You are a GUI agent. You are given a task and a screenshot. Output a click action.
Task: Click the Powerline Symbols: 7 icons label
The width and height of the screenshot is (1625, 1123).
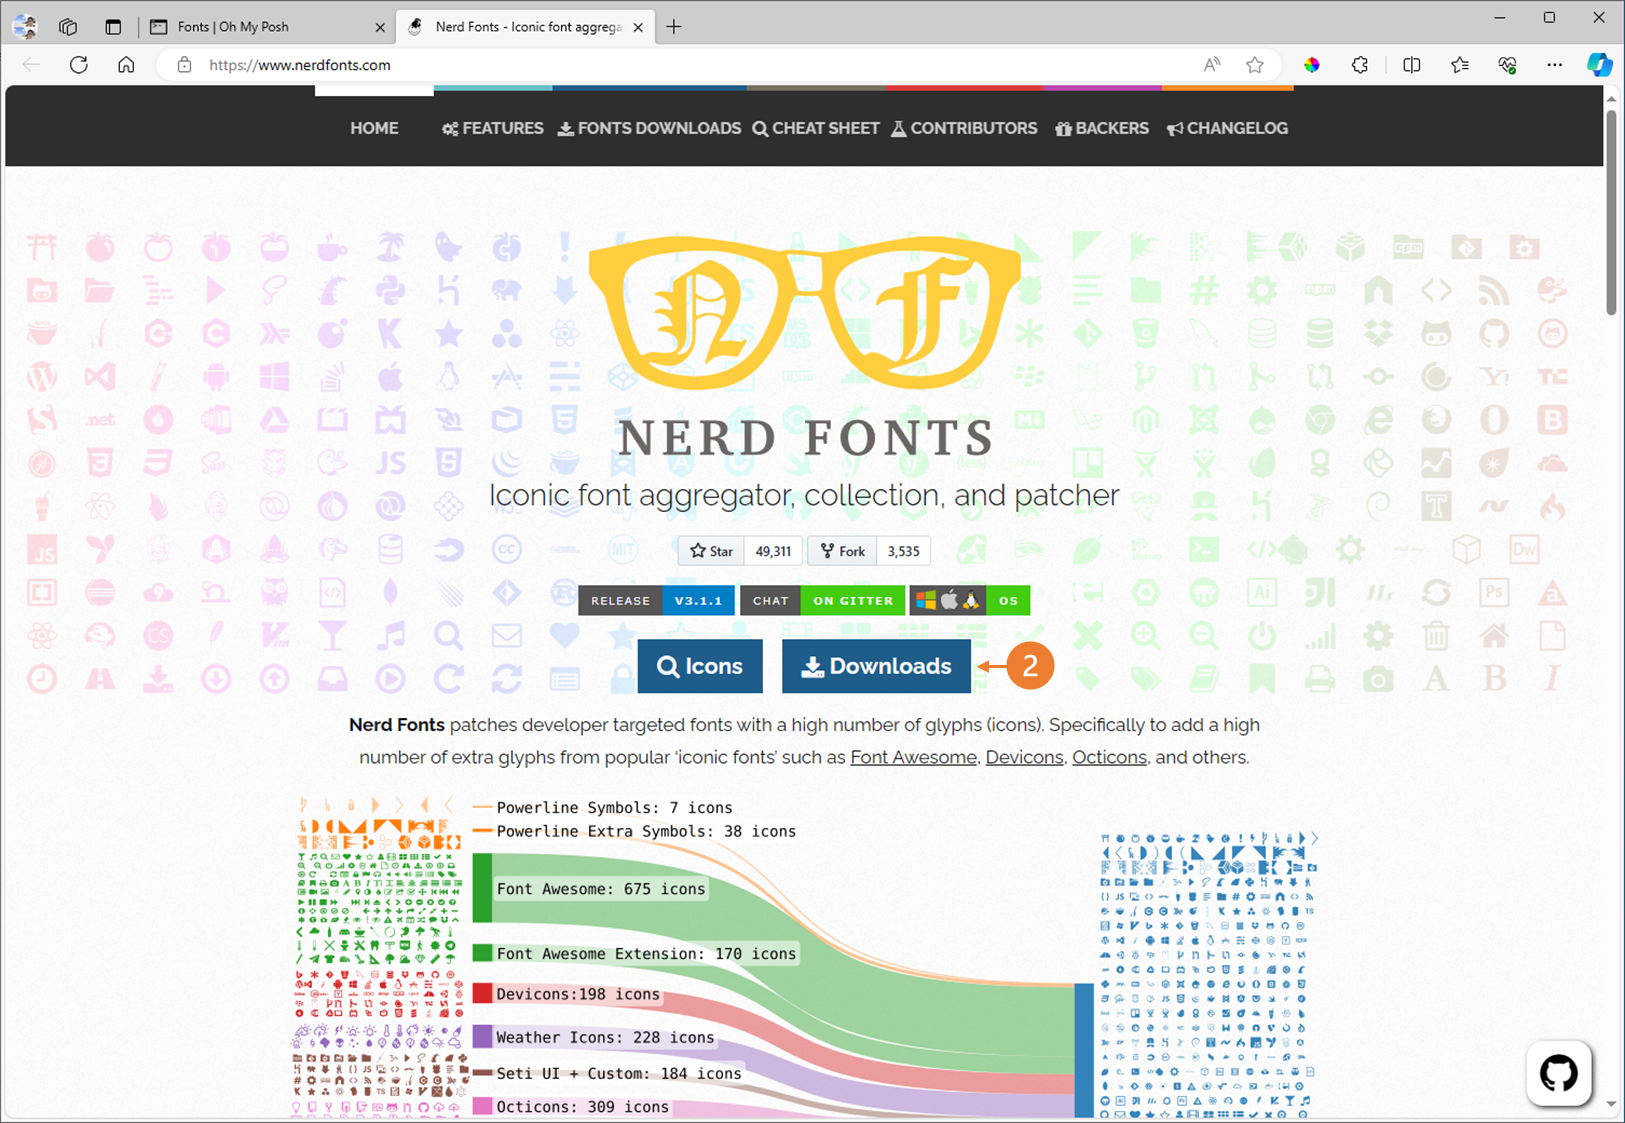pyautogui.click(x=614, y=807)
